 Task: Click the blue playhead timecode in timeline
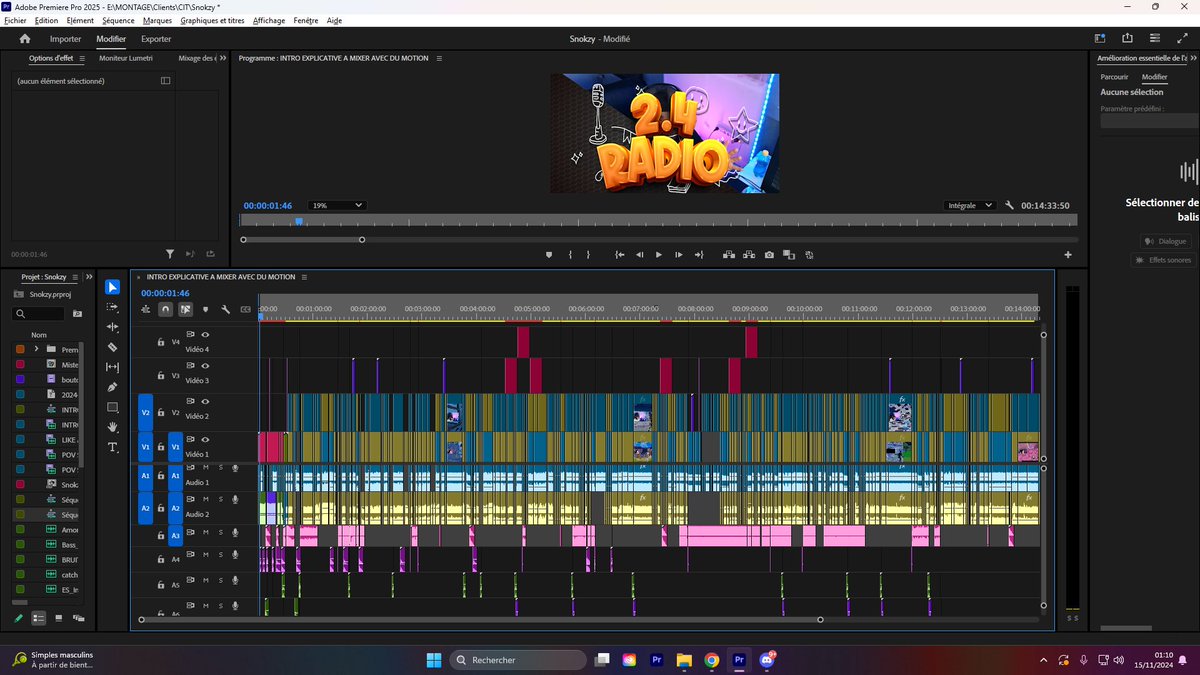(x=165, y=293)
